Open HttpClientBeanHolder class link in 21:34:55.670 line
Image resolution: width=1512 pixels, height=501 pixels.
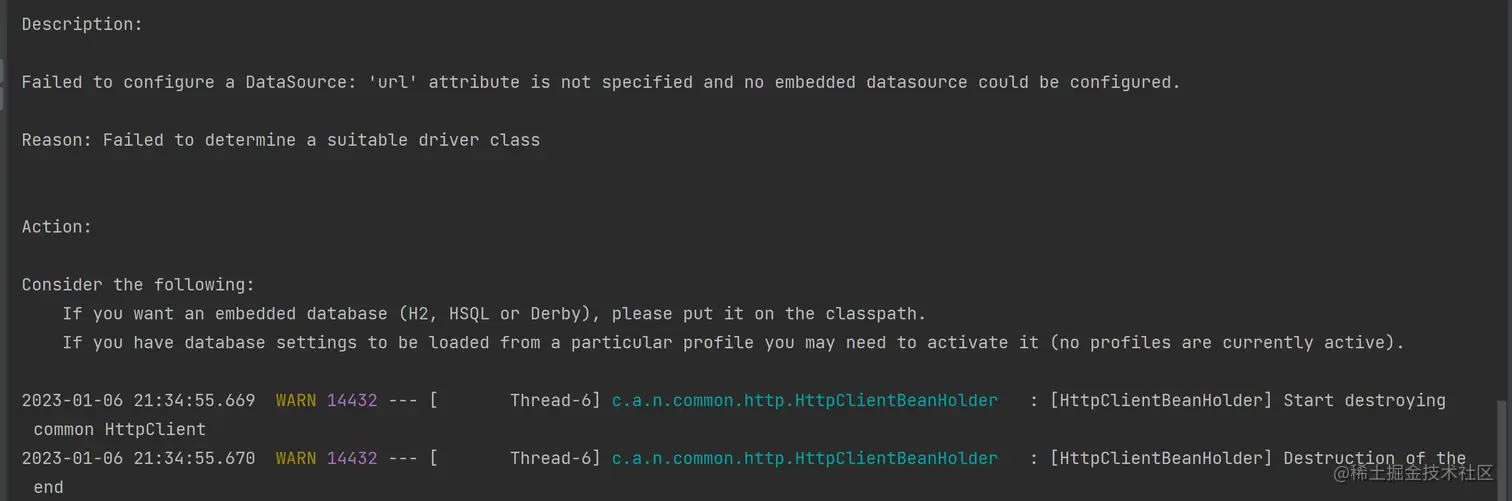coord(804,458)
